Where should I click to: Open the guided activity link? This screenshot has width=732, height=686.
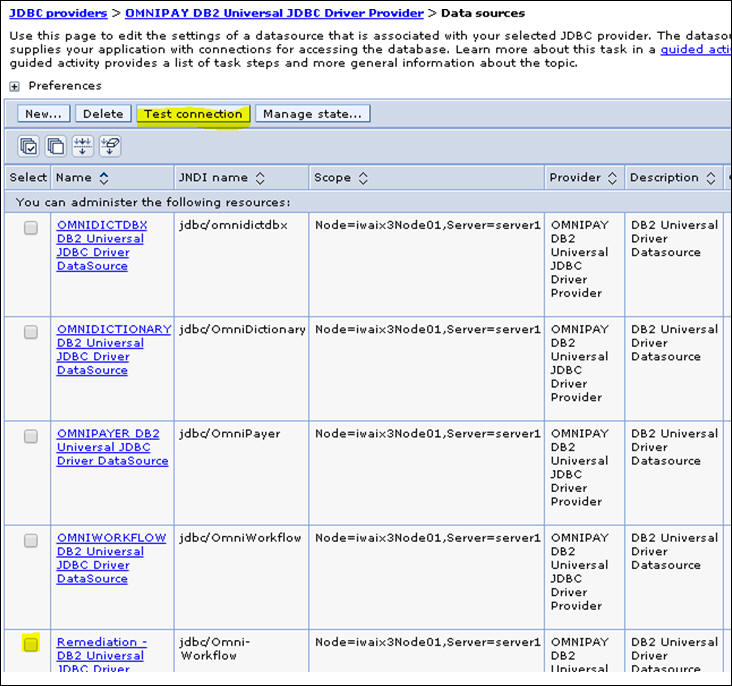pos(696,50)
